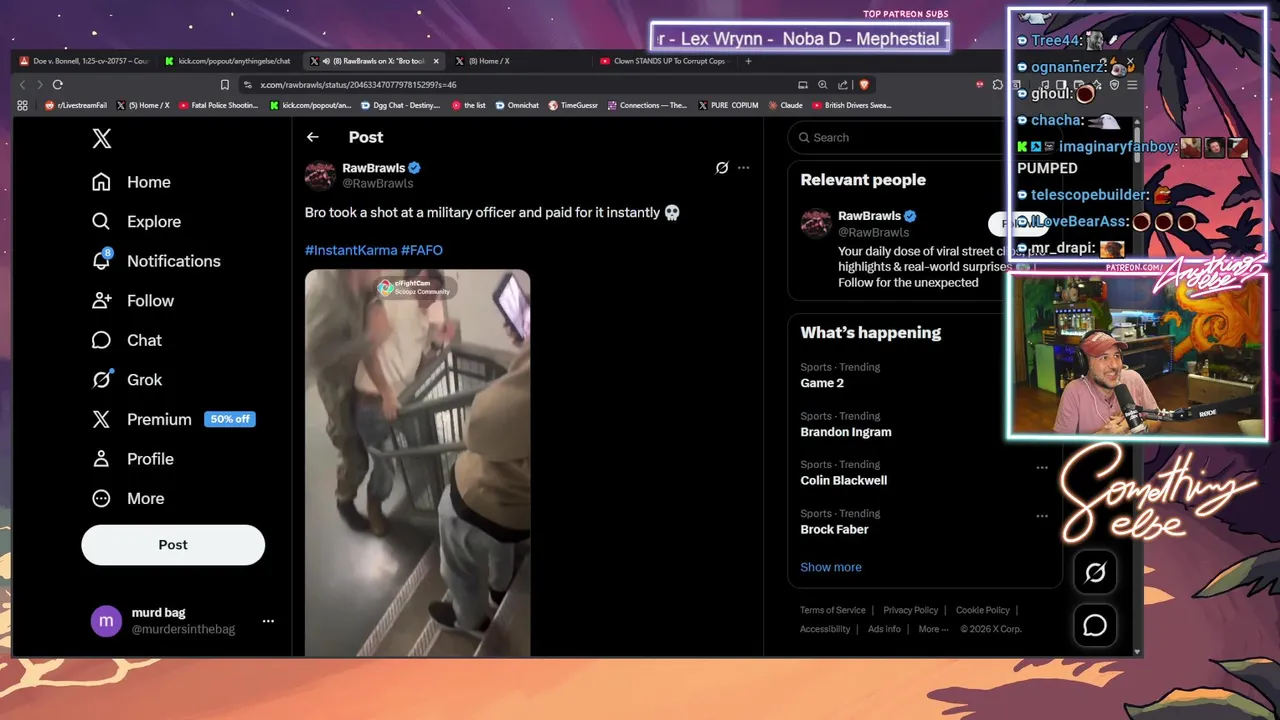The image size is (1280, 720).
Task: Close the RawBrawls on X tab
Action: point(436,61)
